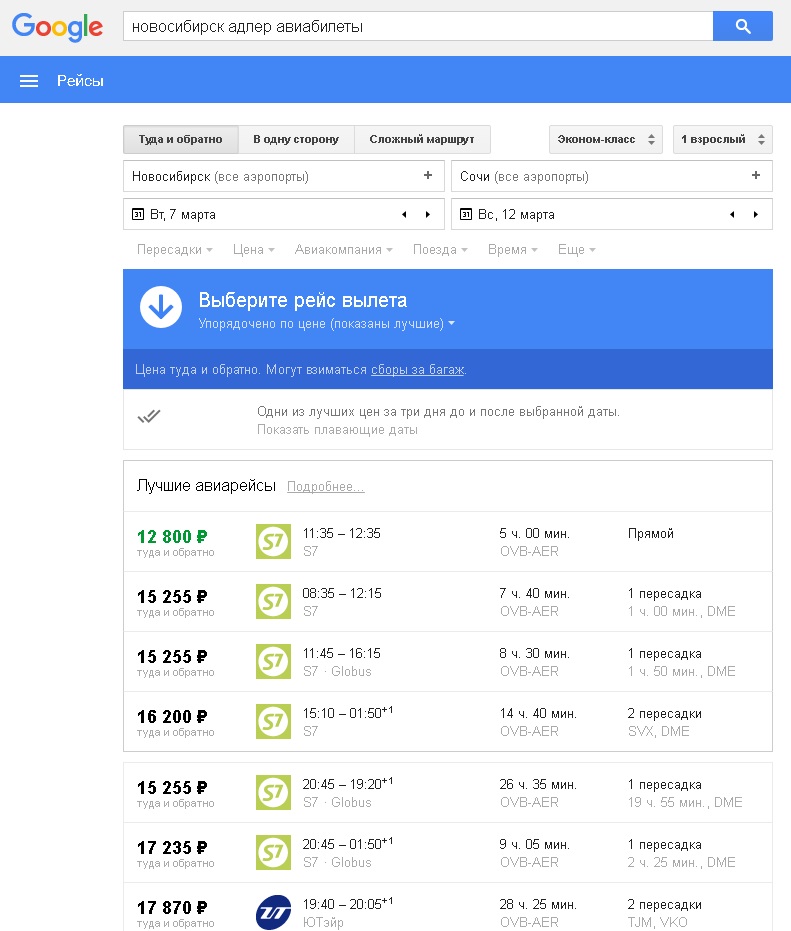Go to the day after 7 марта
This screenshot has width=791, height=931.
(428, 214)
